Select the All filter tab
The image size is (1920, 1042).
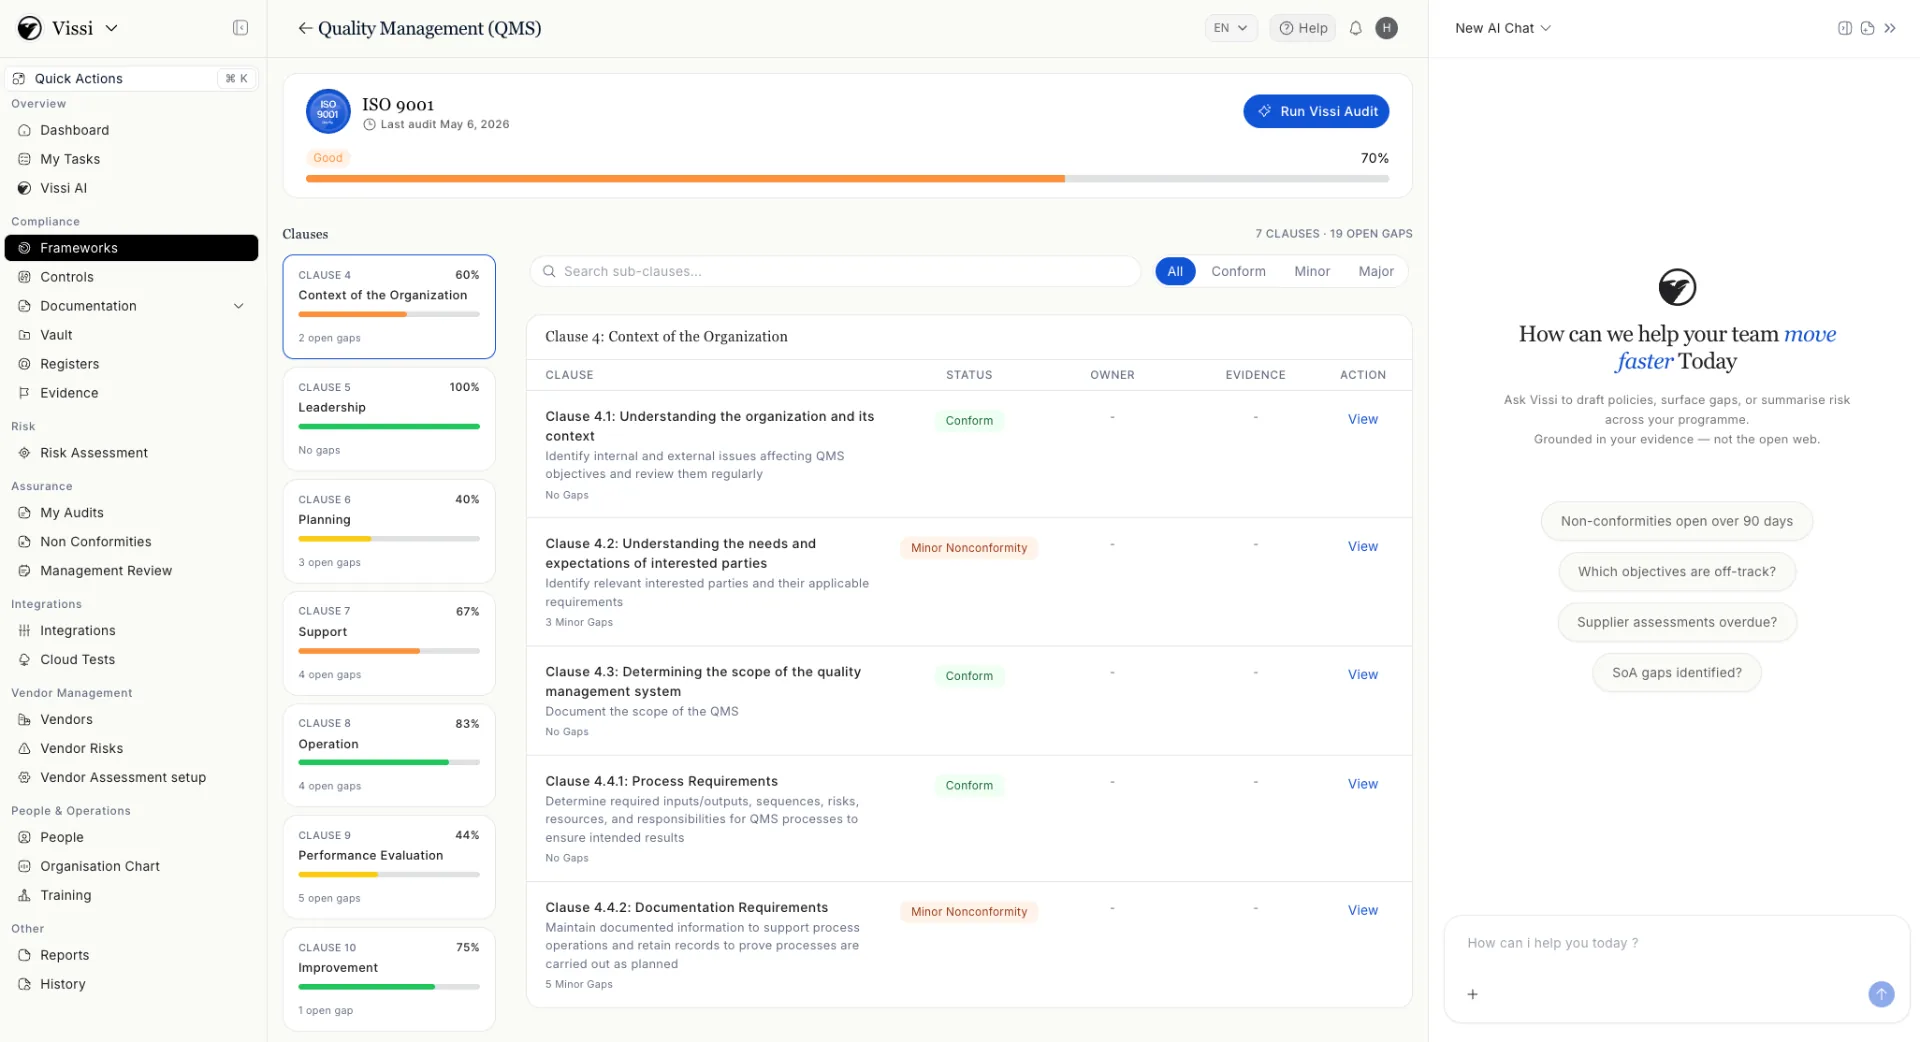pos(1175,271)
